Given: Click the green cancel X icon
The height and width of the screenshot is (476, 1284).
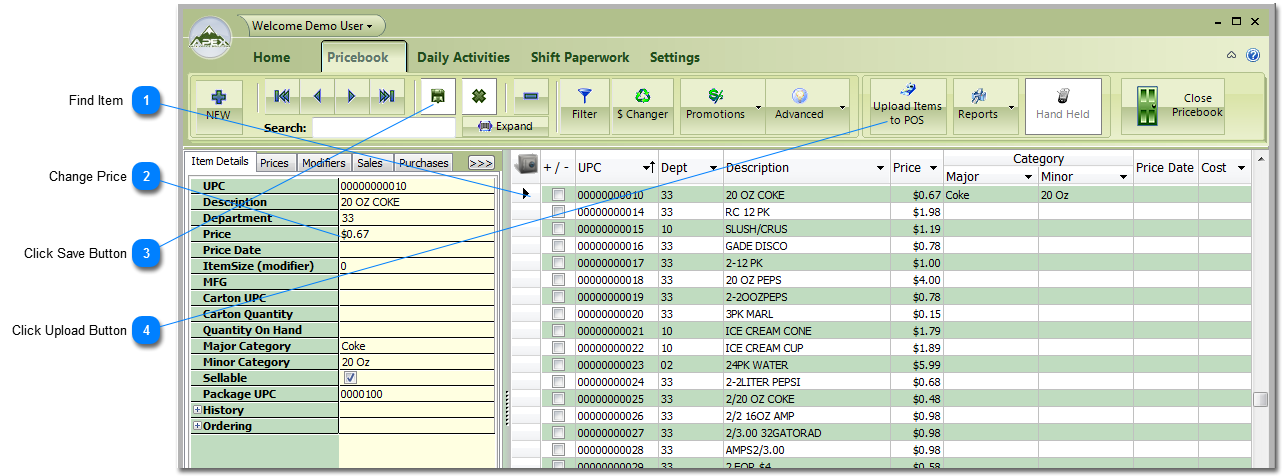Looking at the screenshot, I should click(x=479, y=96).
